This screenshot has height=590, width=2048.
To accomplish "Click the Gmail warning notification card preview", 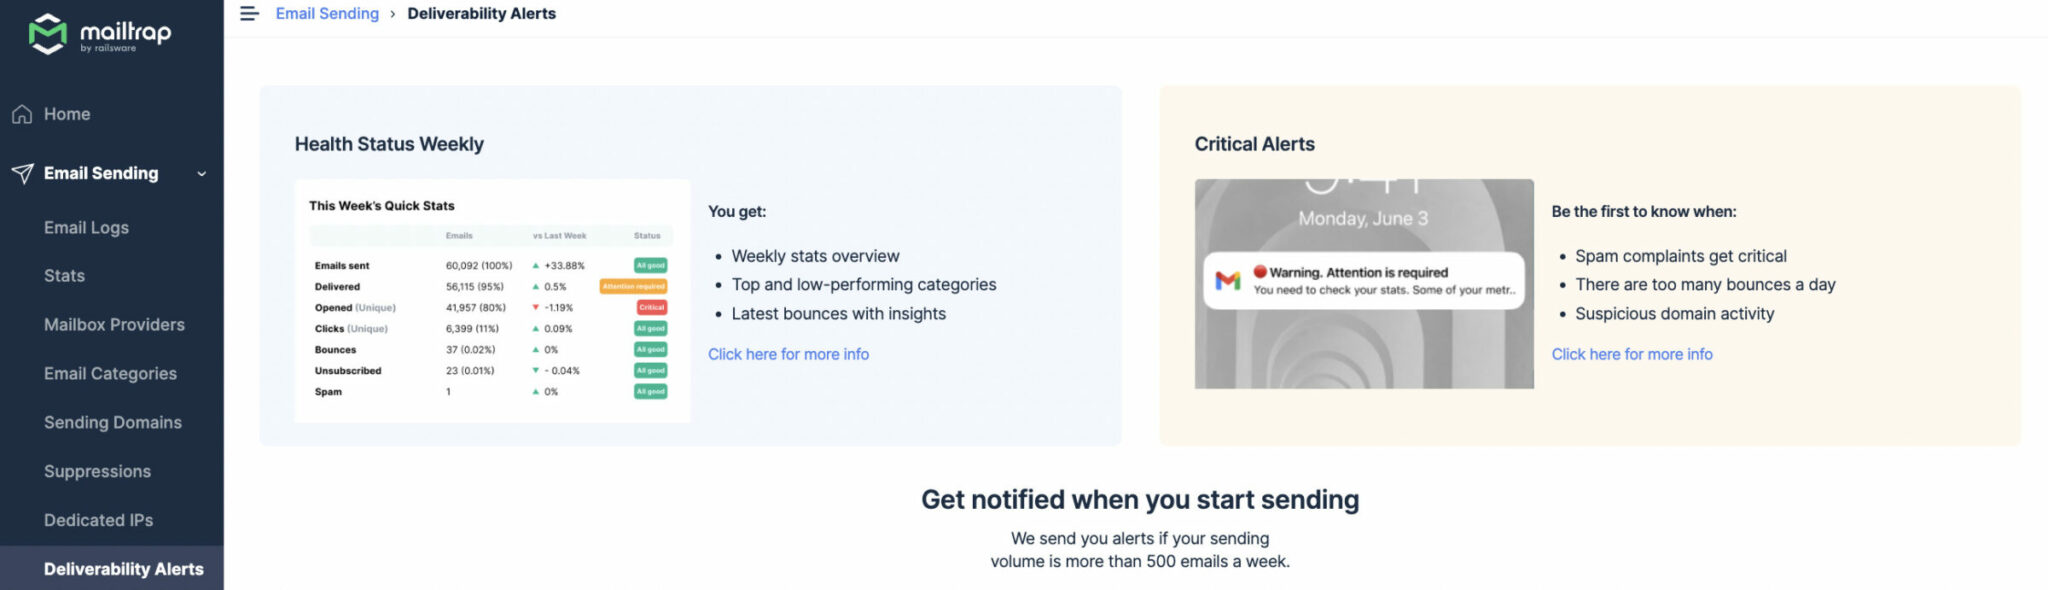I will [x=1364, y=281].
